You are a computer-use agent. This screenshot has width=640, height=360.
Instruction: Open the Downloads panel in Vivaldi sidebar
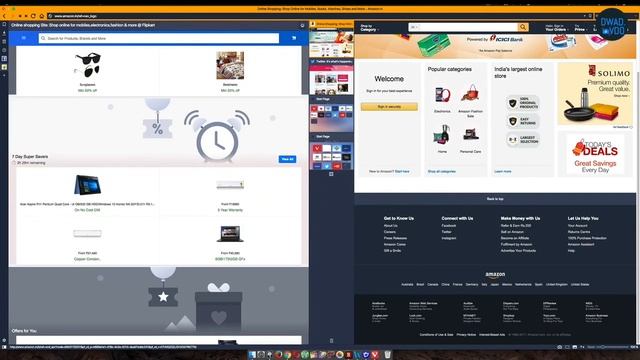(x=4, y=33)
